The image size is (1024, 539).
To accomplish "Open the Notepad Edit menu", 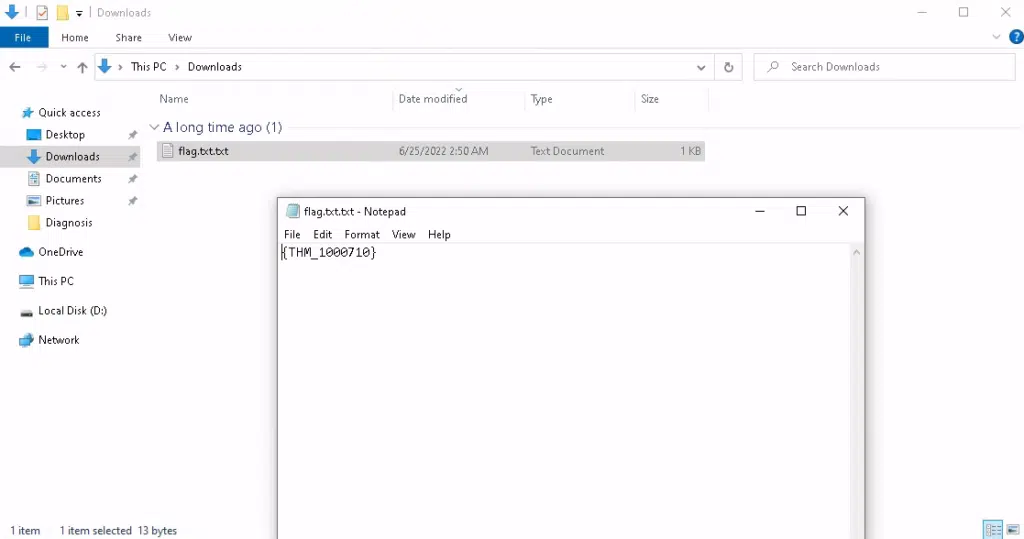I will coord(322,235).
